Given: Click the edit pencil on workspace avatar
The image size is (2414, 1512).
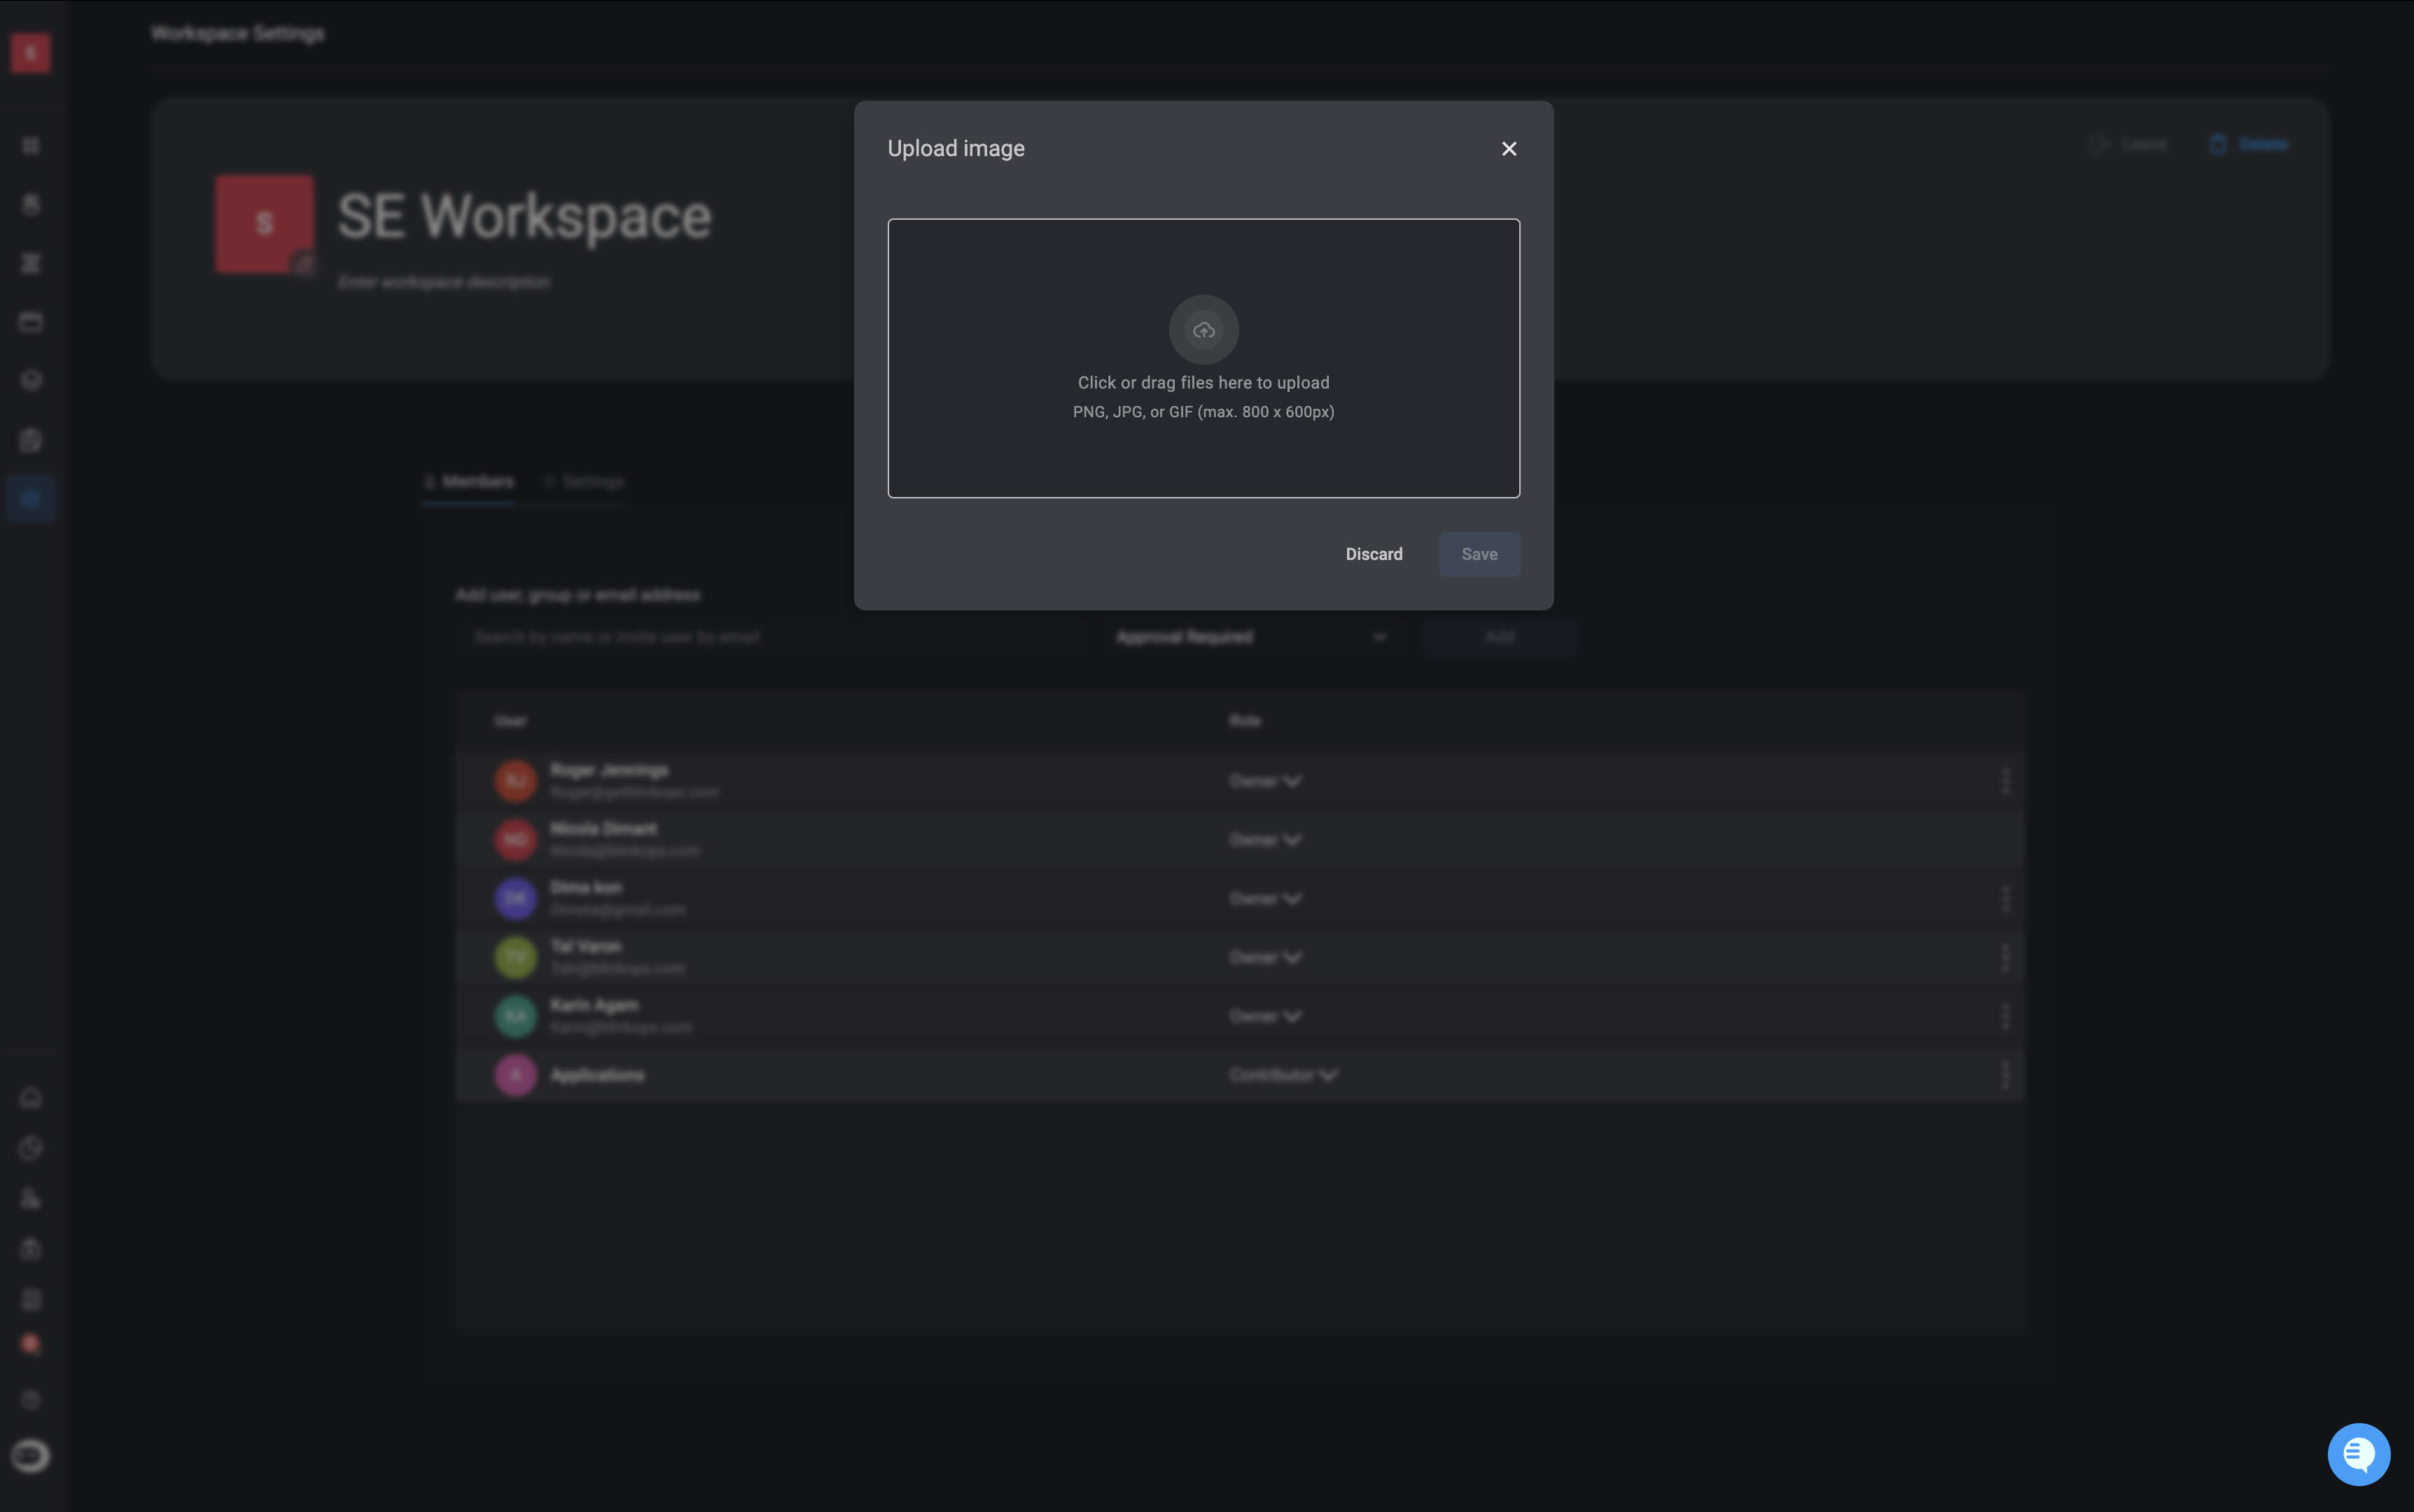Looking at the screenshot, I should pos(304,264).
